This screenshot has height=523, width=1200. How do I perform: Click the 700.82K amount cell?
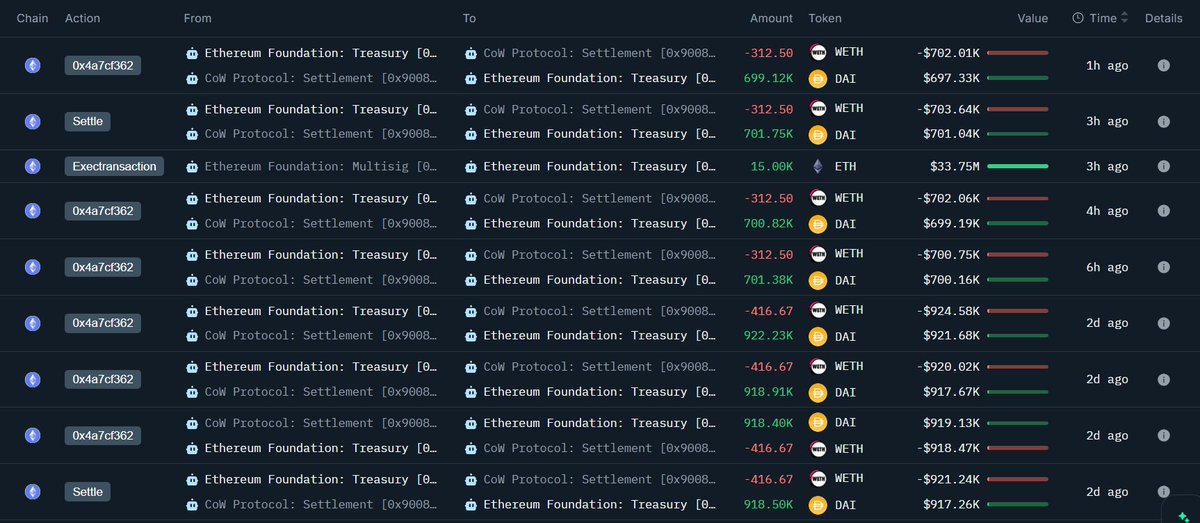click(x=769, y=224)
